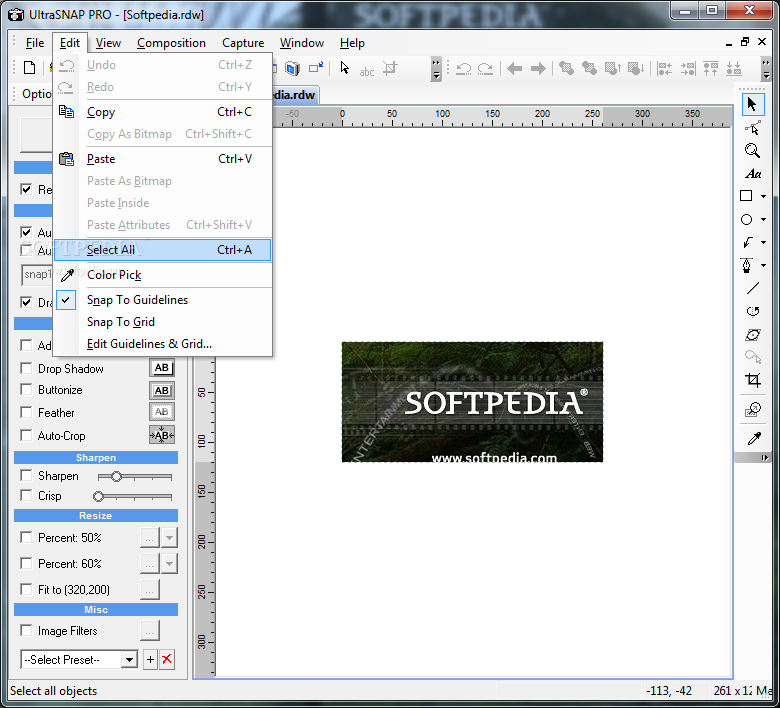
Task: Click the Drop Shadow AB settings button
Action: (162, 368)
